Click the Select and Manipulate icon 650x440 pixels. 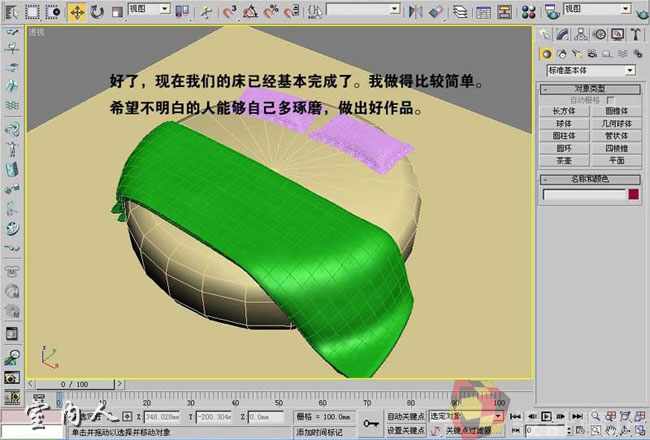(206, 12)
